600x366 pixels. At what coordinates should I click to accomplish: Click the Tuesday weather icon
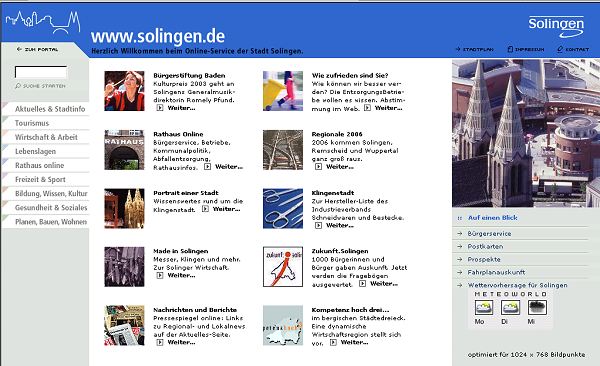[510, 307]
